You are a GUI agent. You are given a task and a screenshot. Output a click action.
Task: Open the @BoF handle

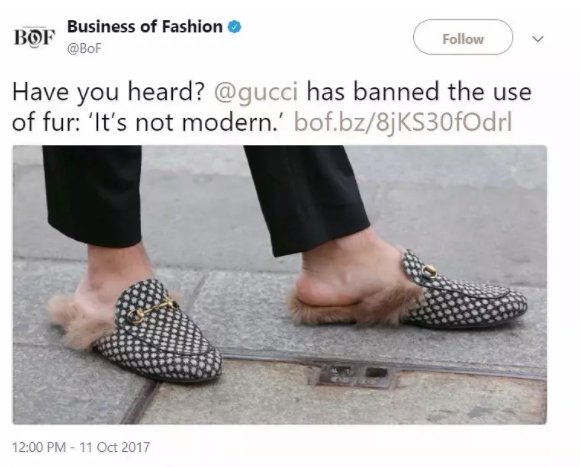tap(84, 48)
